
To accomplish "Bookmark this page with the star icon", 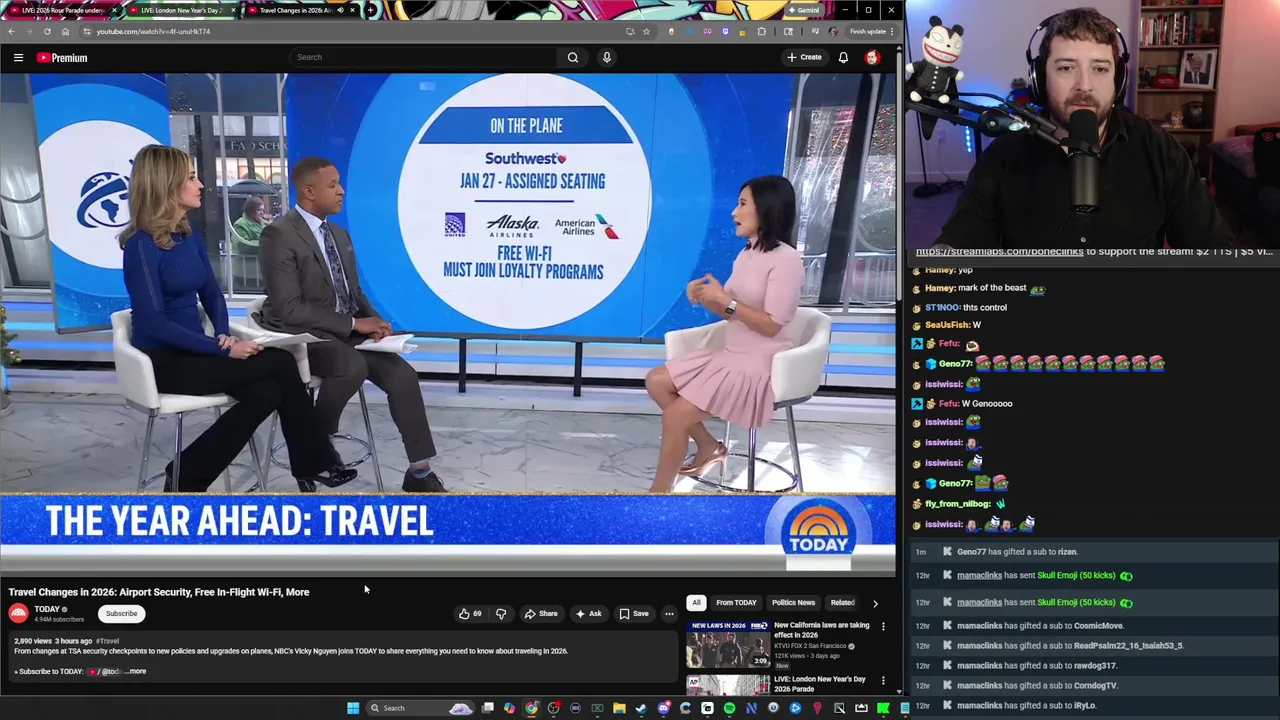I will click(x=646, y=31).
